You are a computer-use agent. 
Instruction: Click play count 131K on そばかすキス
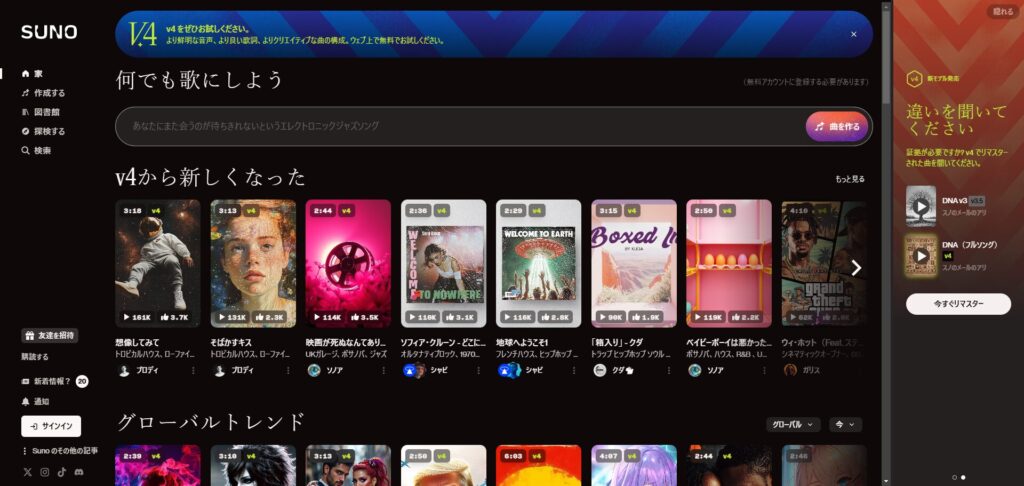232,317
